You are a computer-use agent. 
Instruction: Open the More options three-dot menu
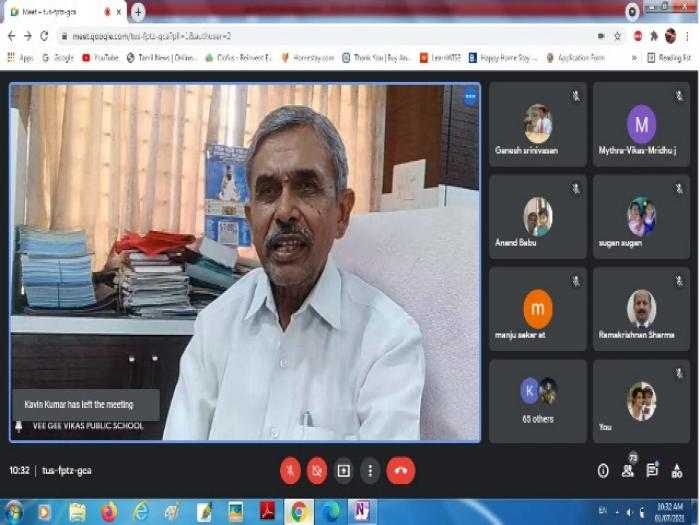coord(370,471)
